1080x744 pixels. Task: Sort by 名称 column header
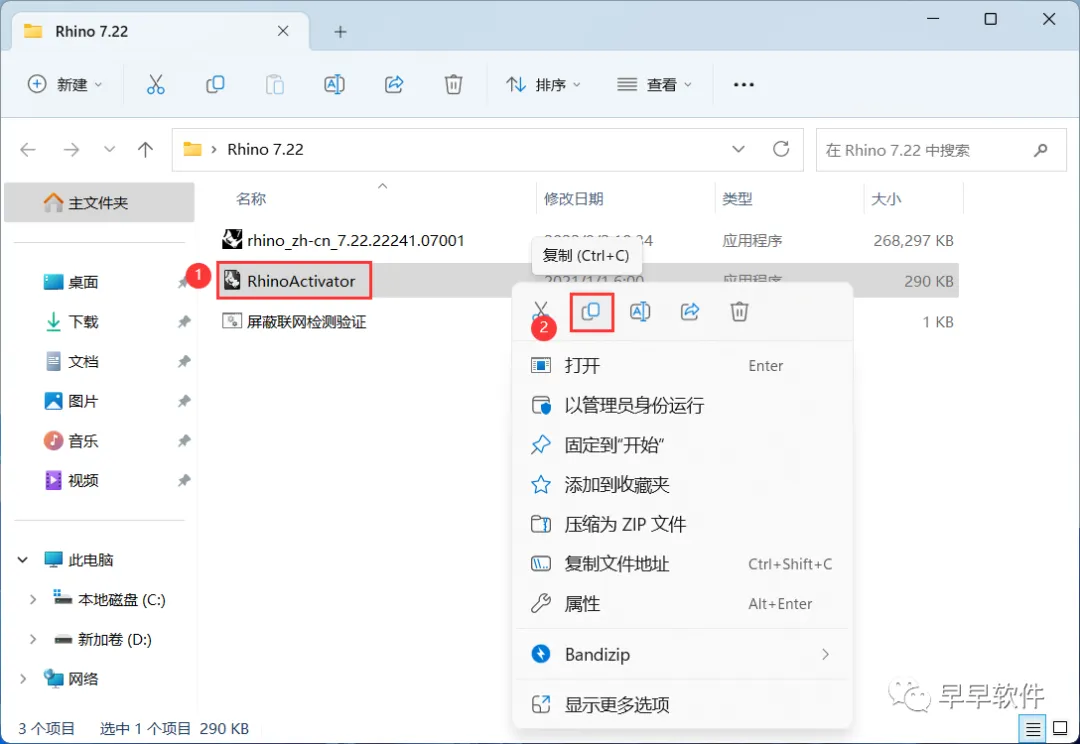[251, 199]
